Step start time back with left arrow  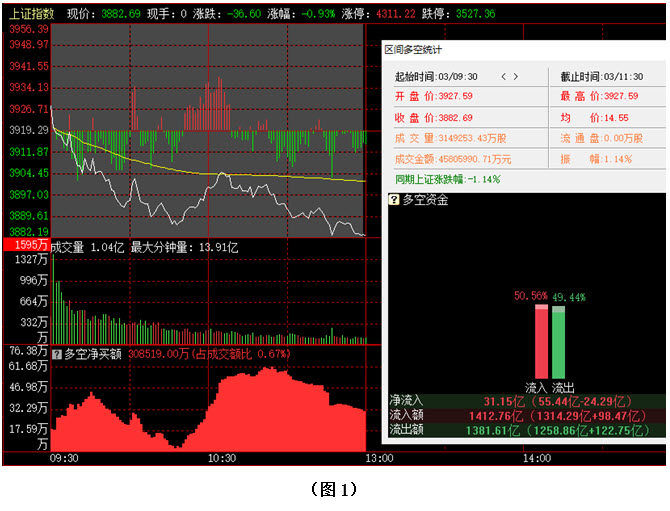pos(504,76)
